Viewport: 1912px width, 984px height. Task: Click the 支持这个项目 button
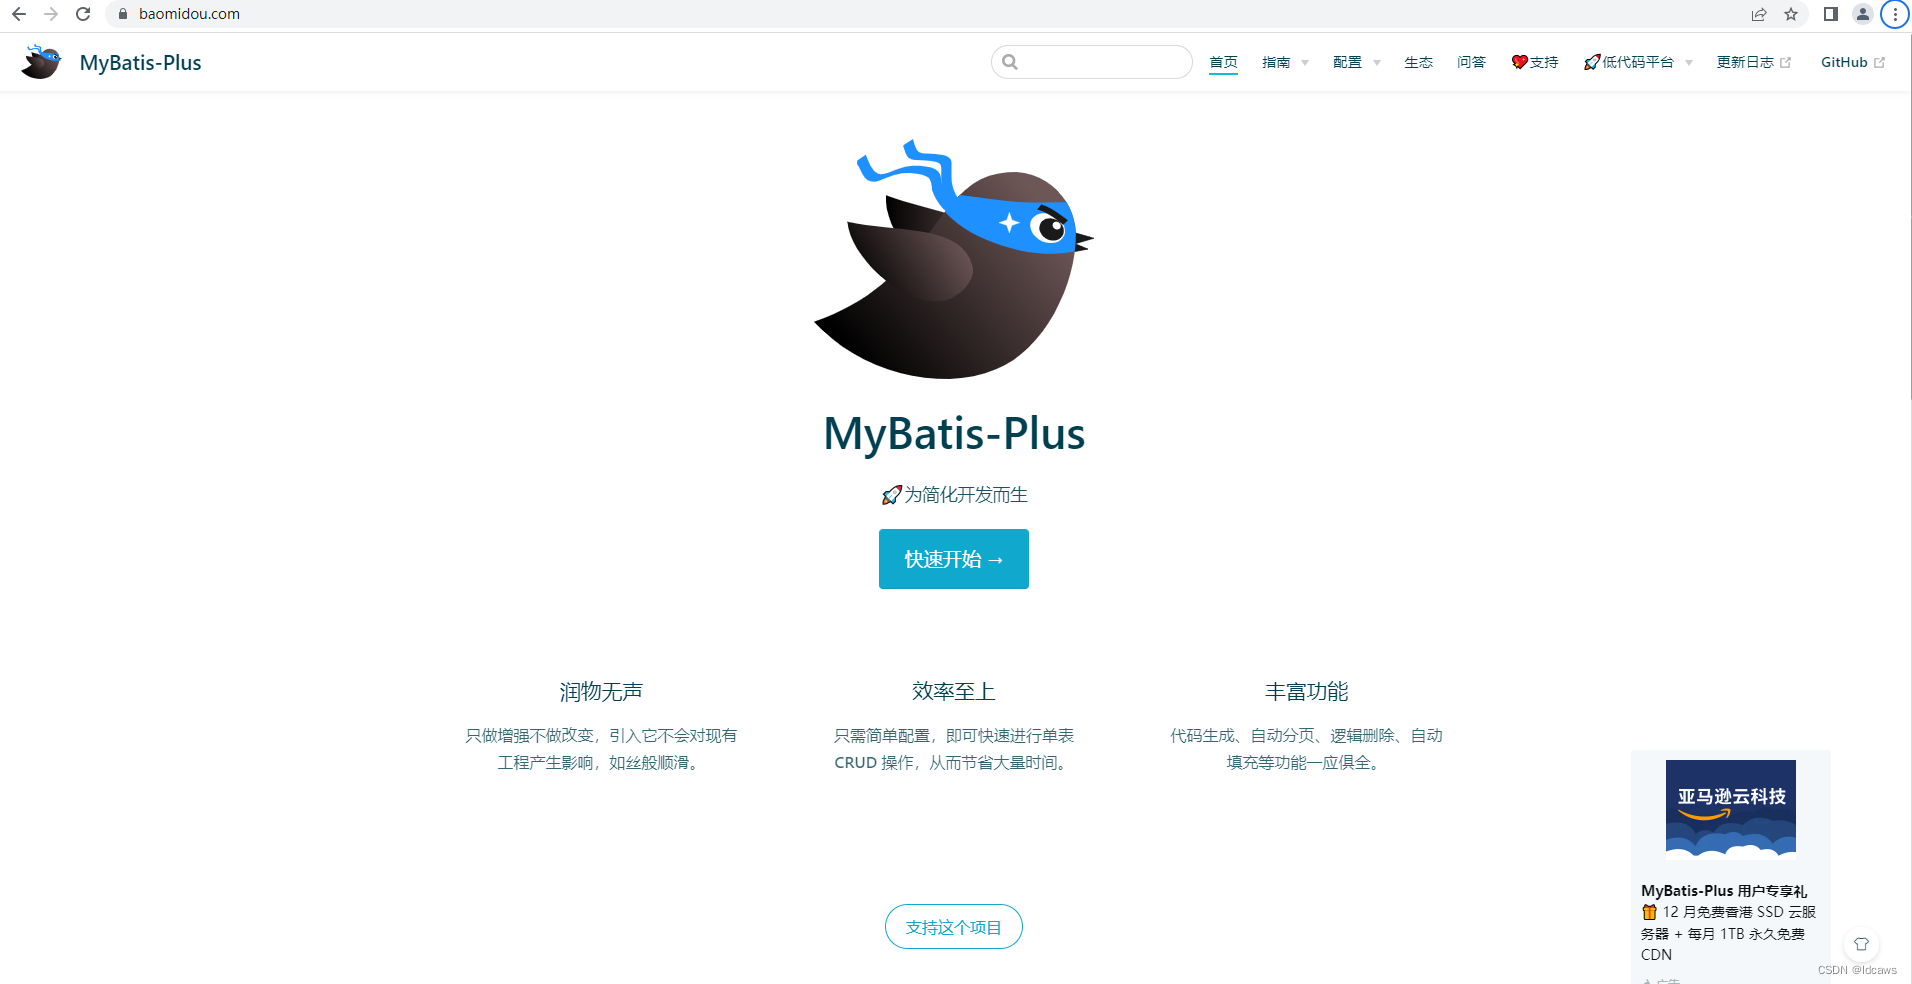(954, 927)
